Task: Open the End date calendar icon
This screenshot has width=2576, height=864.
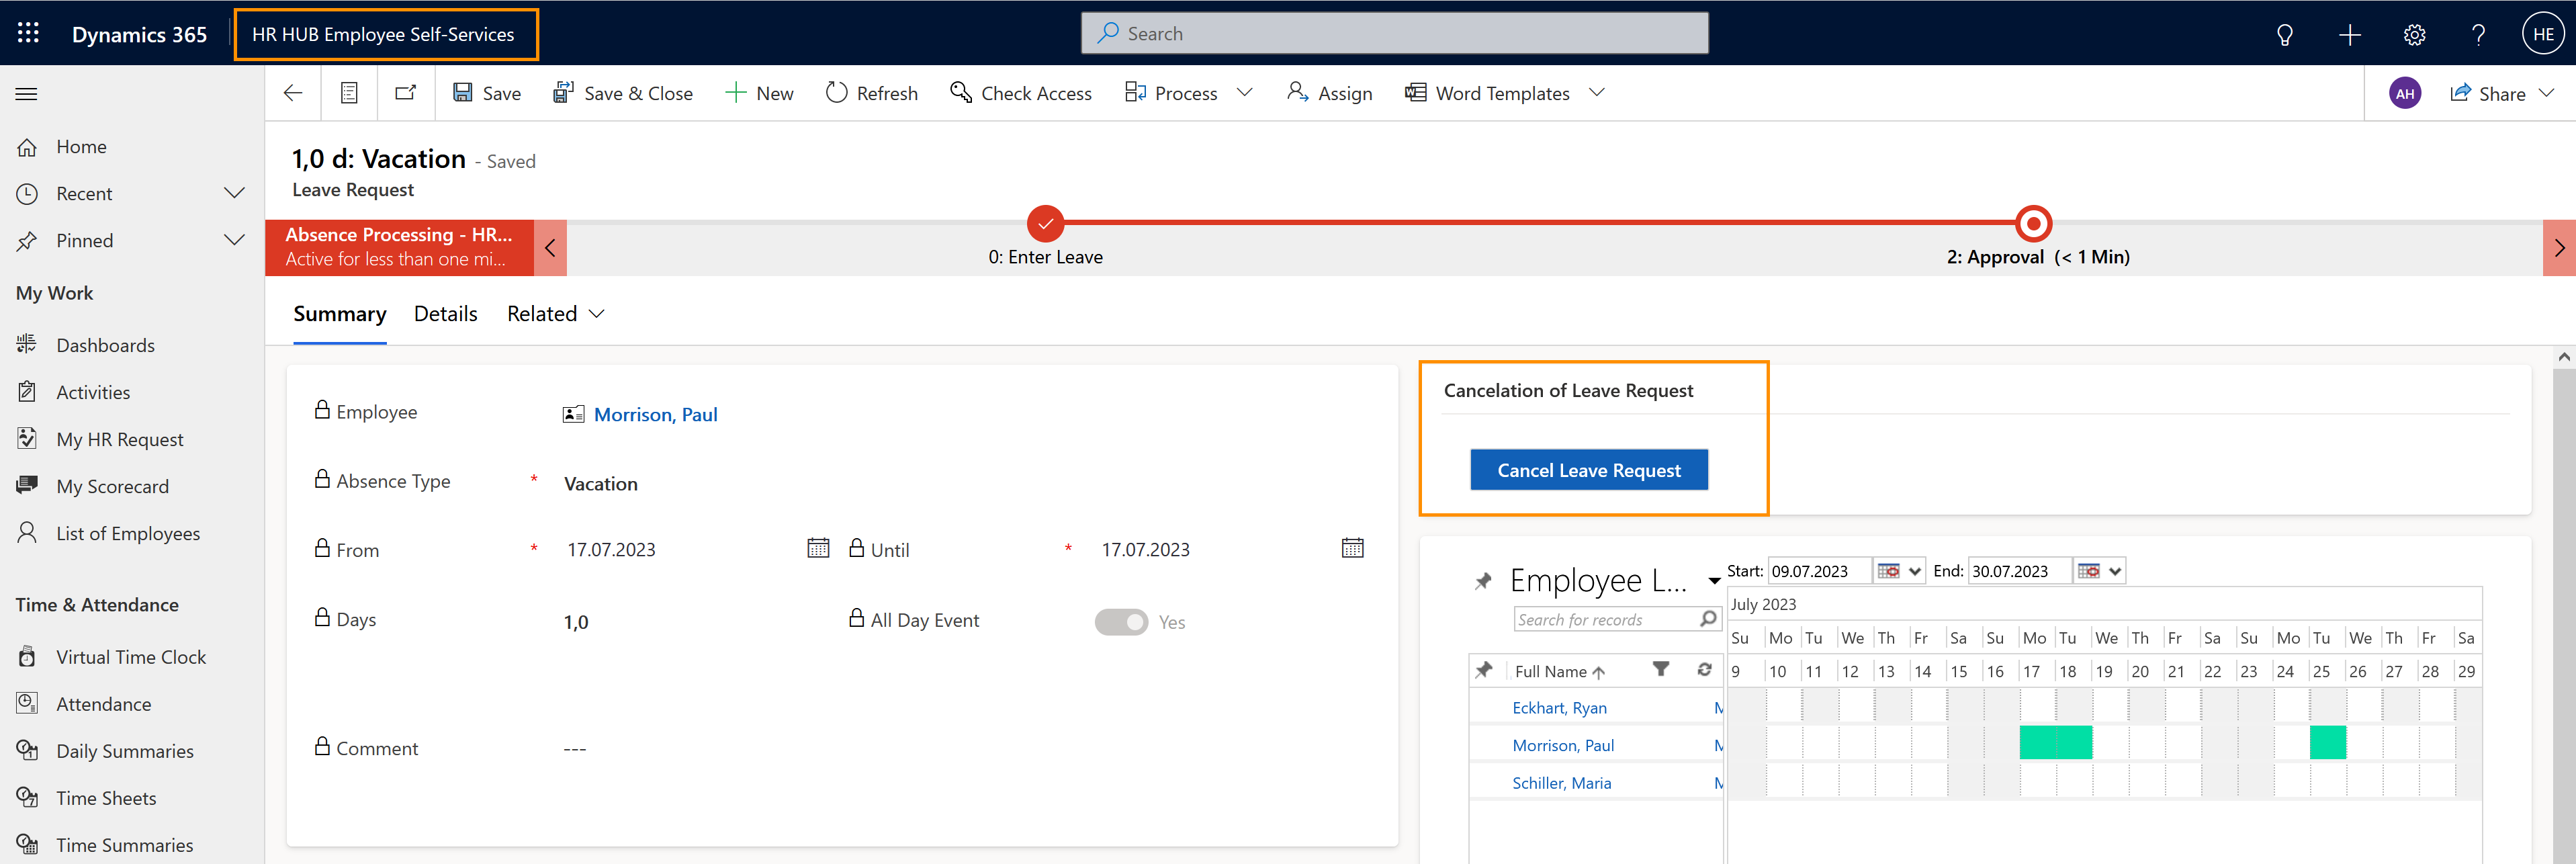Action: click(x=2089, y=571)
